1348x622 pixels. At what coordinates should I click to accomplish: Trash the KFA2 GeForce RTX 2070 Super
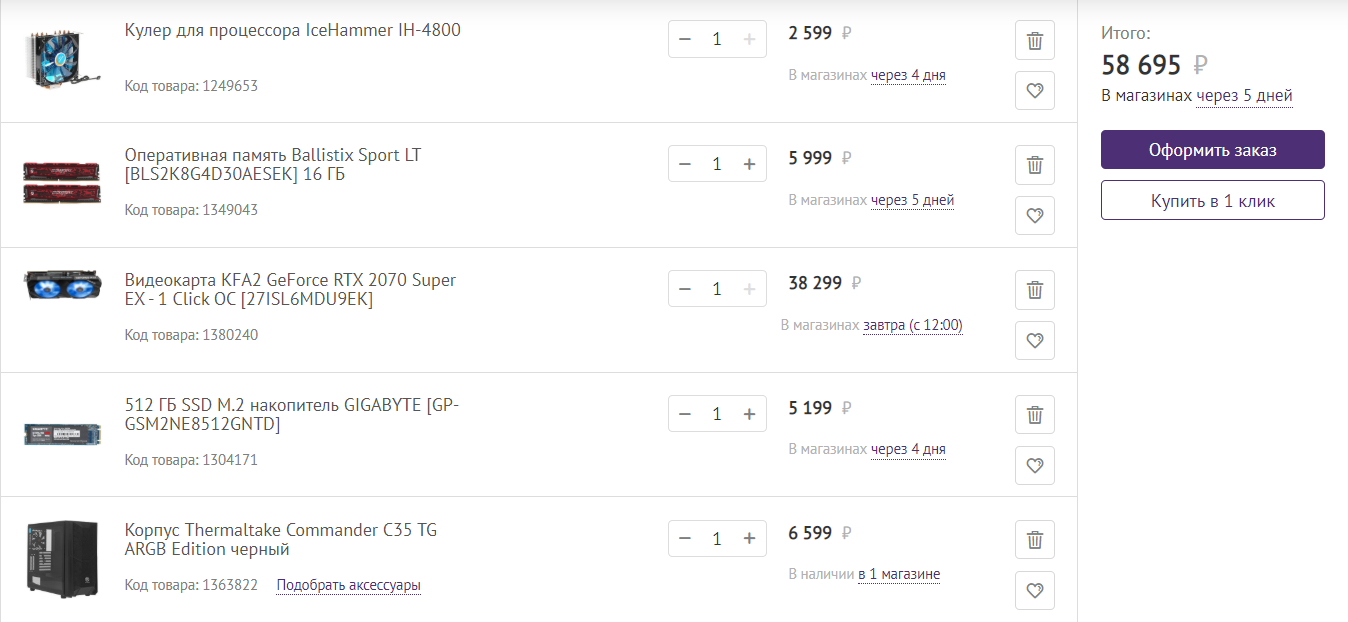click(1035, 290)
